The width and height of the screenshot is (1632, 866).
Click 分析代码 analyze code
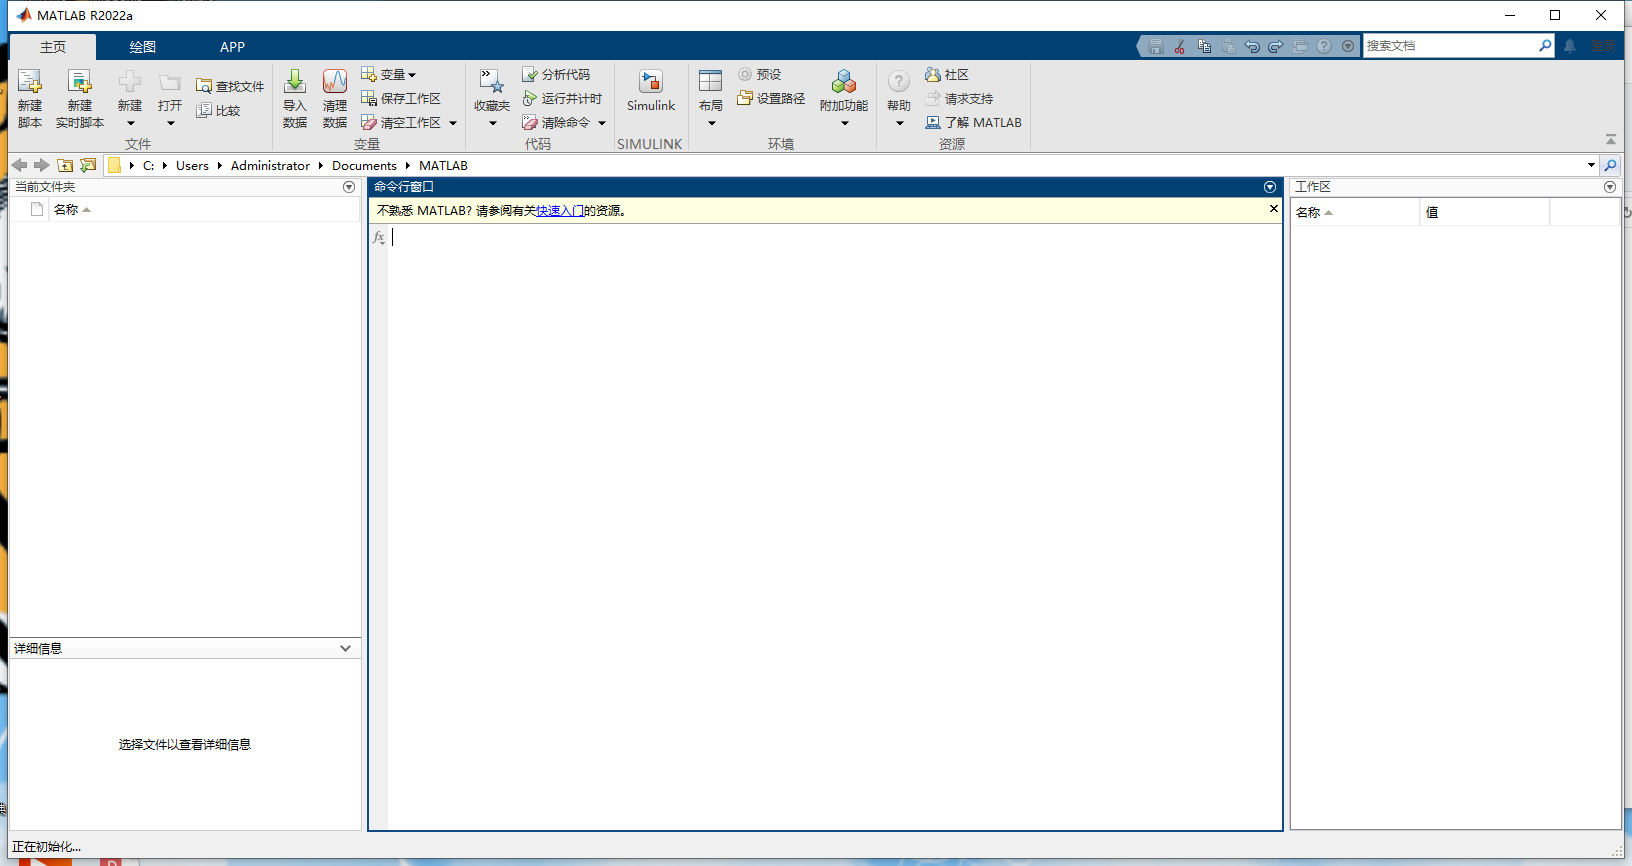coord(556,74)
